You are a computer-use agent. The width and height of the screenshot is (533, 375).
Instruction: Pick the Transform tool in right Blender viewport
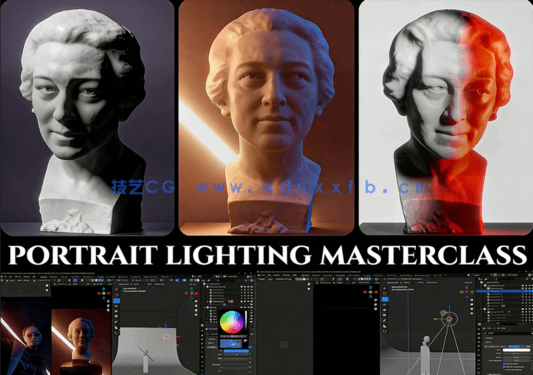(384, 315)
